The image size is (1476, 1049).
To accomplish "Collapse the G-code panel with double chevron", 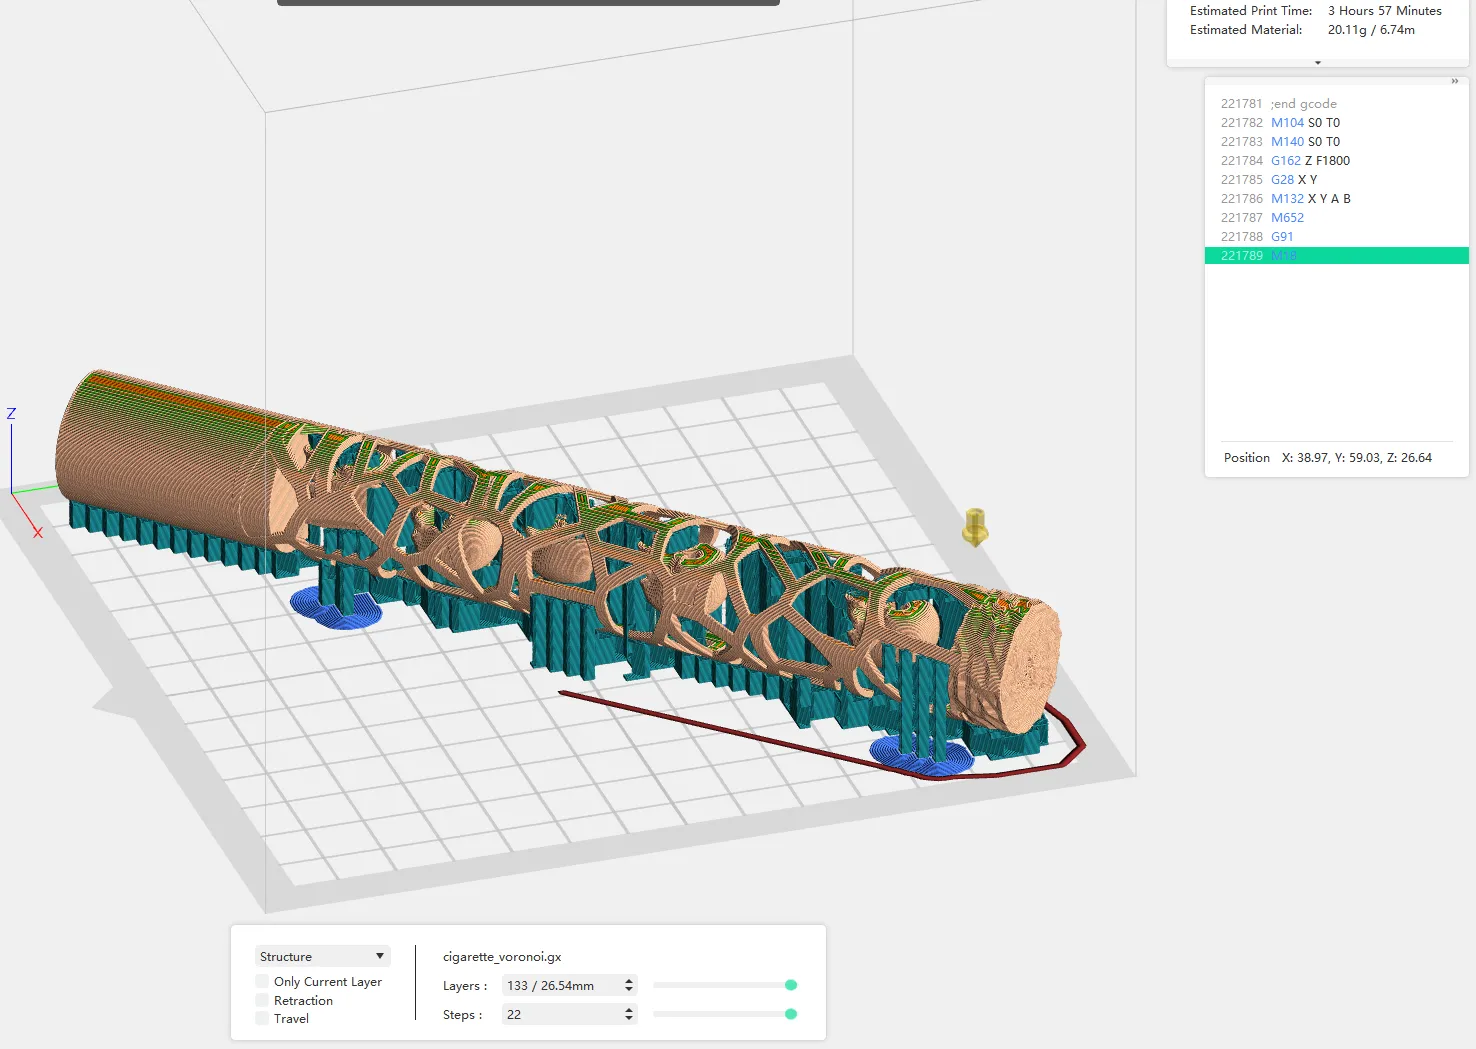I will 1454,82.
